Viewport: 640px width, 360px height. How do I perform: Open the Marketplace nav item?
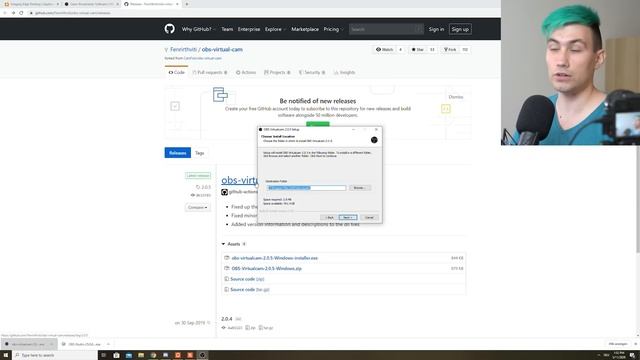[x=305, y=29]
